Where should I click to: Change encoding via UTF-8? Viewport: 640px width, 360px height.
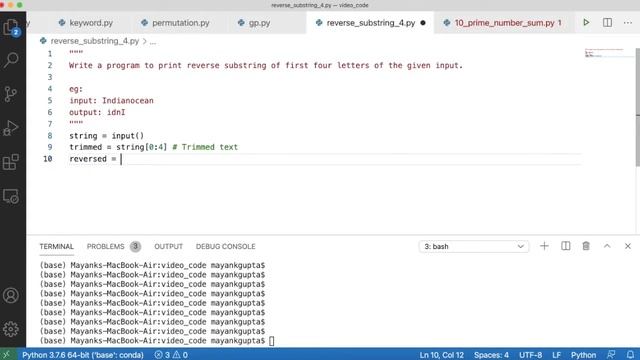pyautogui.click(x=530, y=355)
